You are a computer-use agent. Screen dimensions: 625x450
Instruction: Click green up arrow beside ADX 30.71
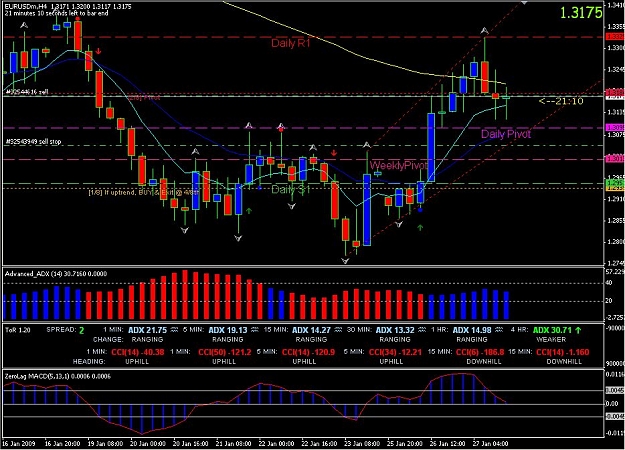click(578, 330)
